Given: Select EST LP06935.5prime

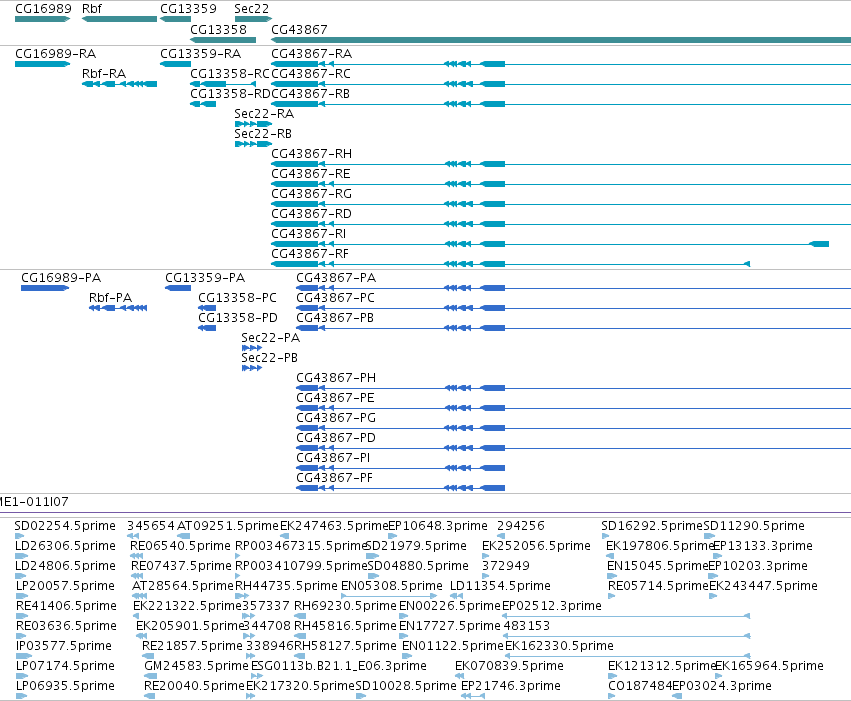Looking at the screenshot, I should pos(66,686).
